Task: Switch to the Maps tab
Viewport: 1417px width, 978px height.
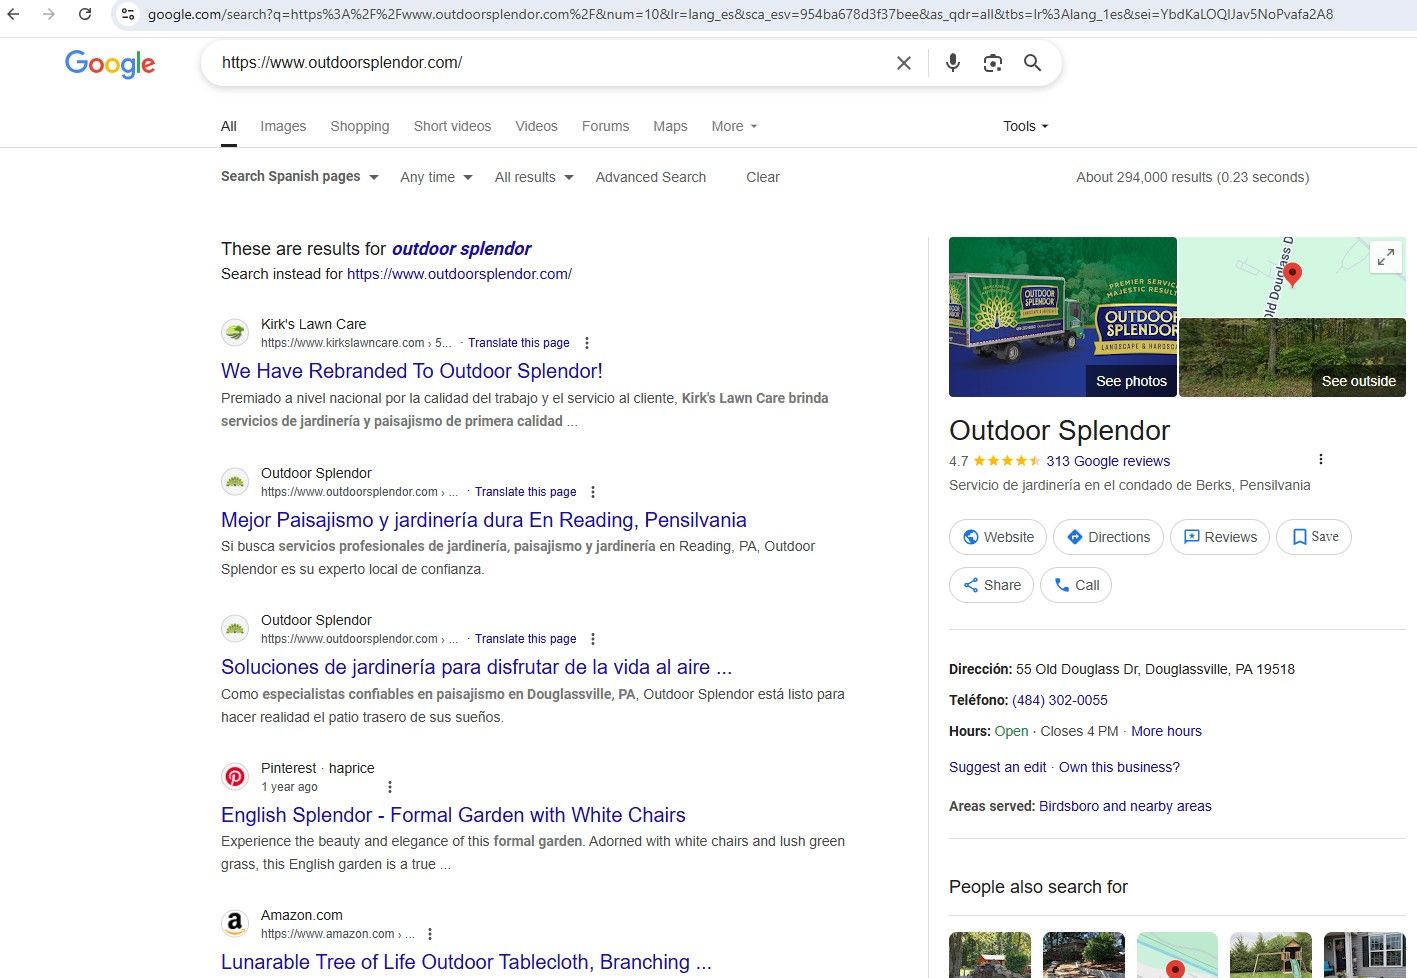Action: pyautogui.click(x=670, y=126)
